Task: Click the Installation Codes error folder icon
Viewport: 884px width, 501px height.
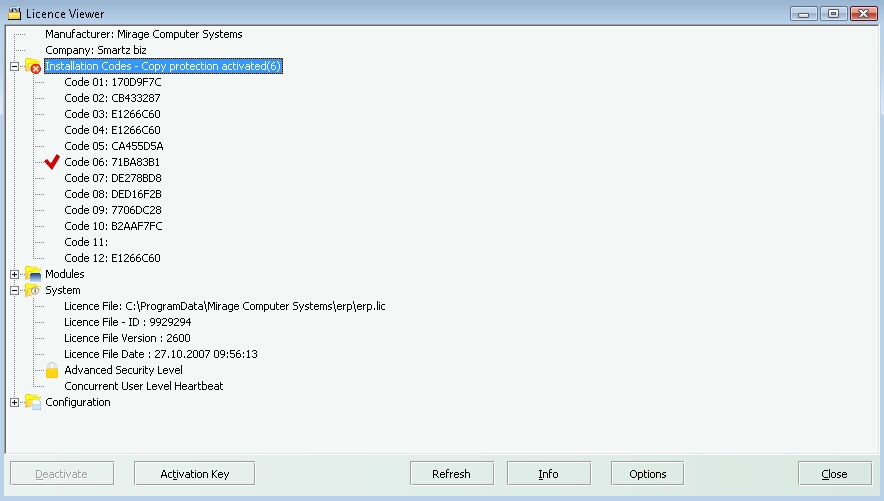Action: tap(33, 67)
